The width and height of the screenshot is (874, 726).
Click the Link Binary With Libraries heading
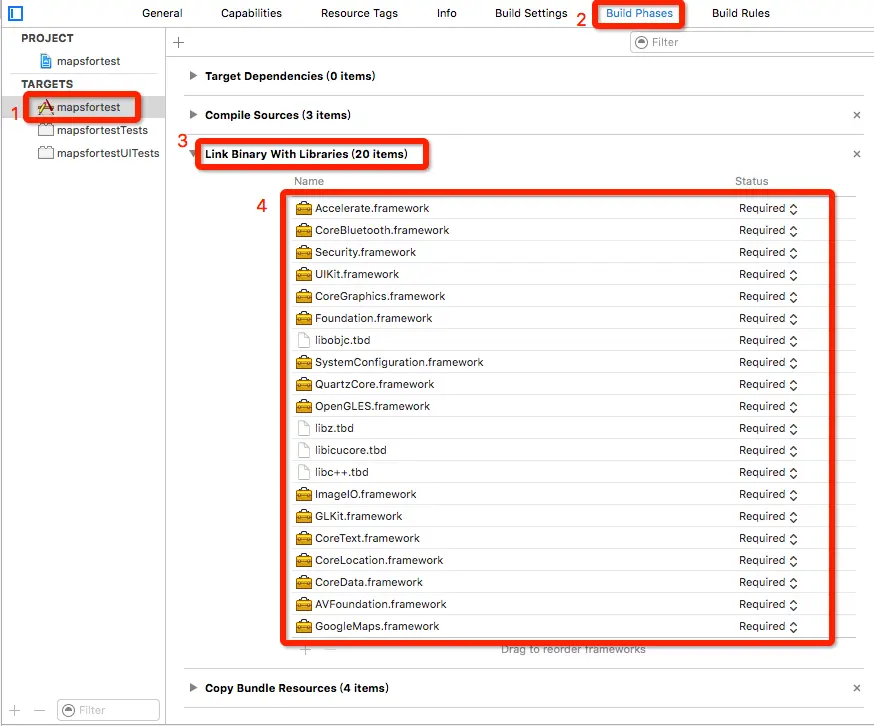306,154
